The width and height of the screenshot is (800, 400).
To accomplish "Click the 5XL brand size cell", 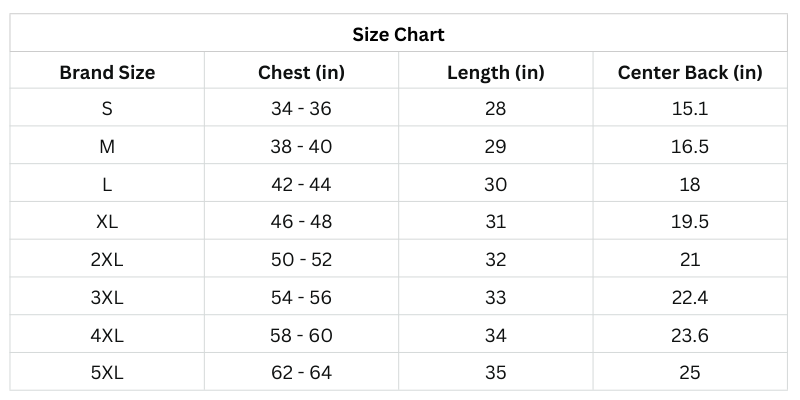I will pyautogui.click(x=107, y=373).
